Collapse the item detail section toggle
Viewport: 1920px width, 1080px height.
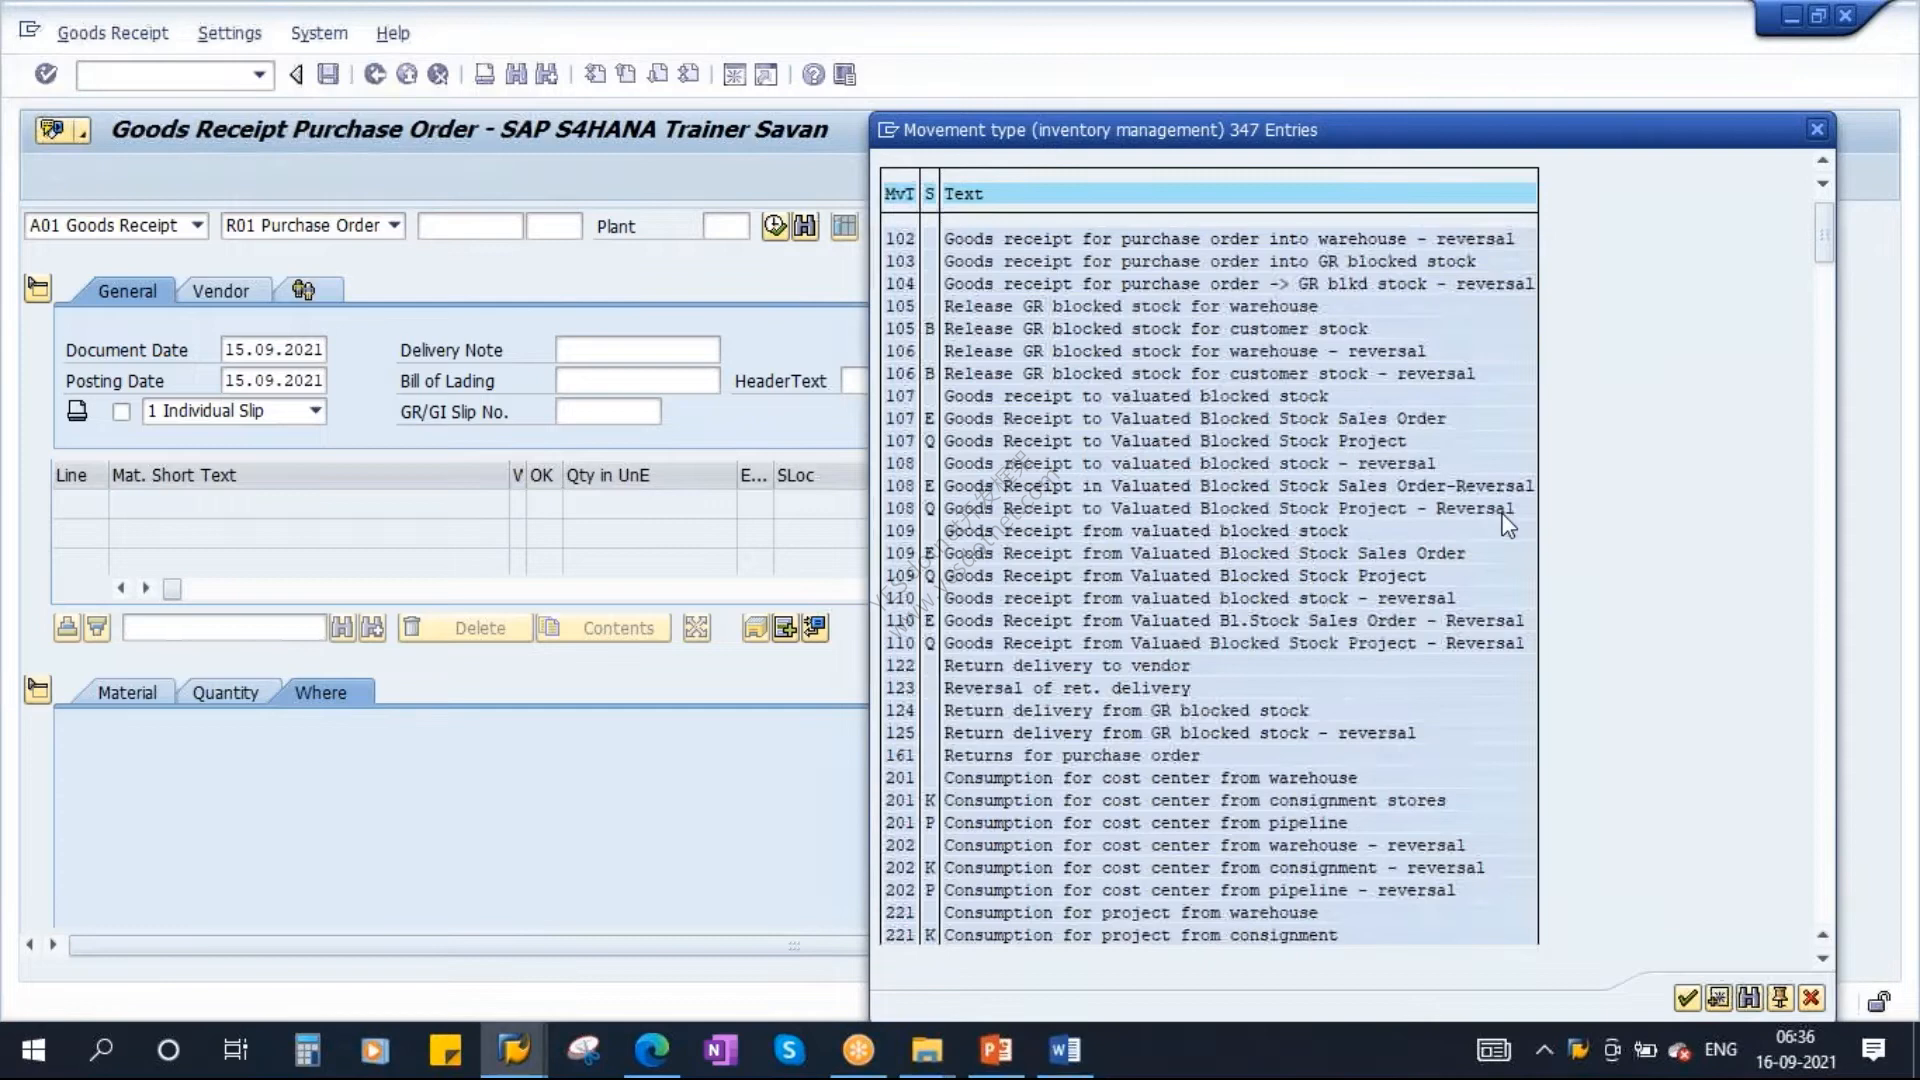38,690
